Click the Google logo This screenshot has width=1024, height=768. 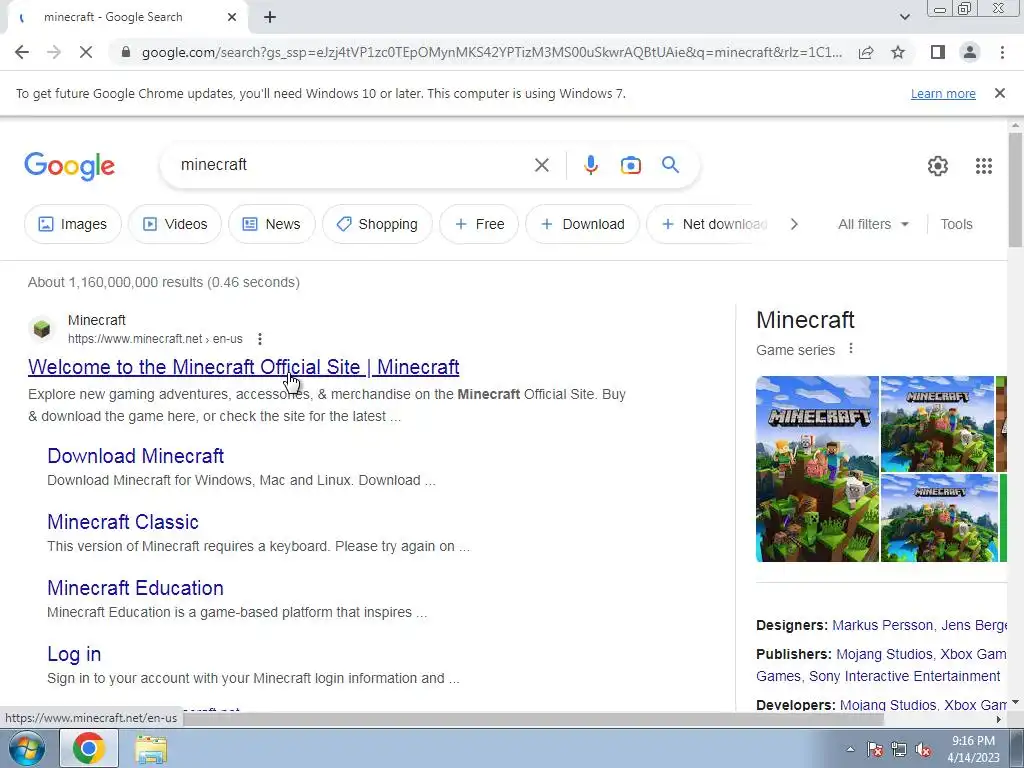point(69,166)
